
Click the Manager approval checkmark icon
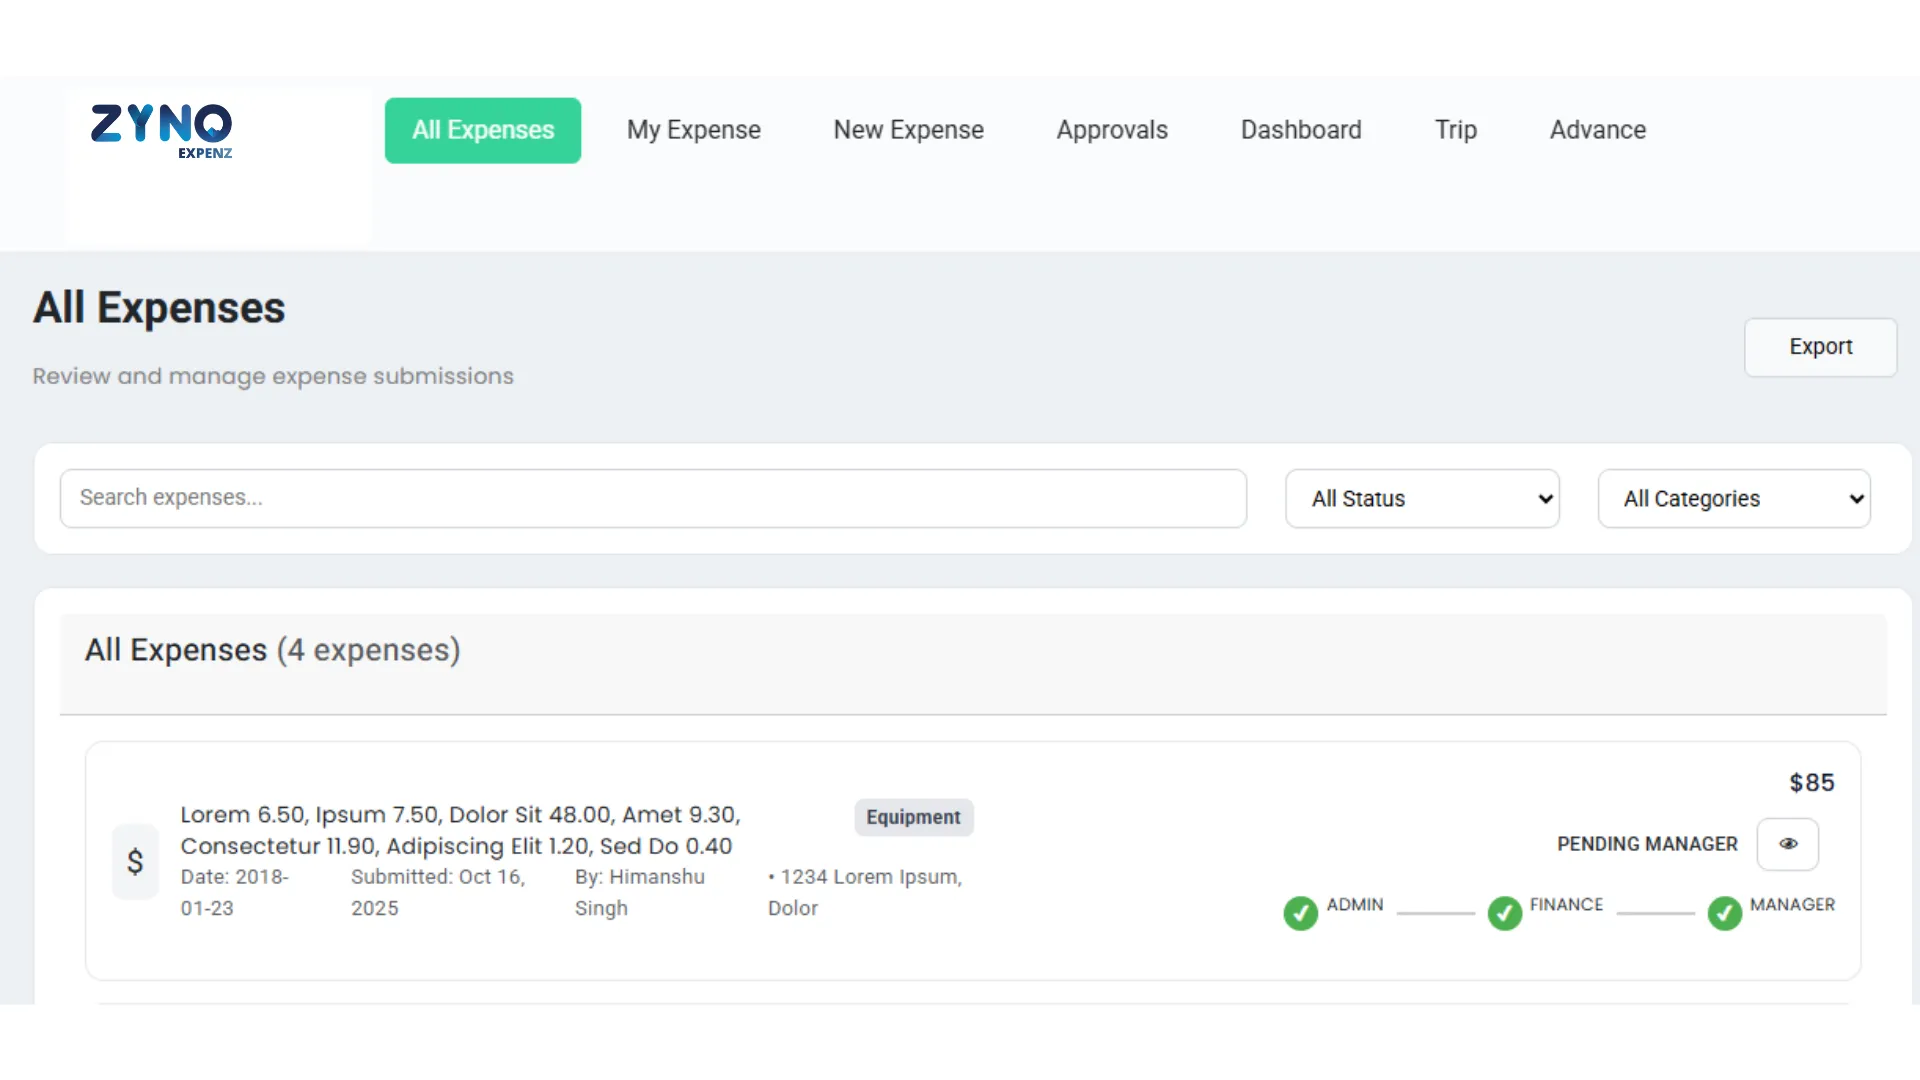click(x=1724, y=912)
